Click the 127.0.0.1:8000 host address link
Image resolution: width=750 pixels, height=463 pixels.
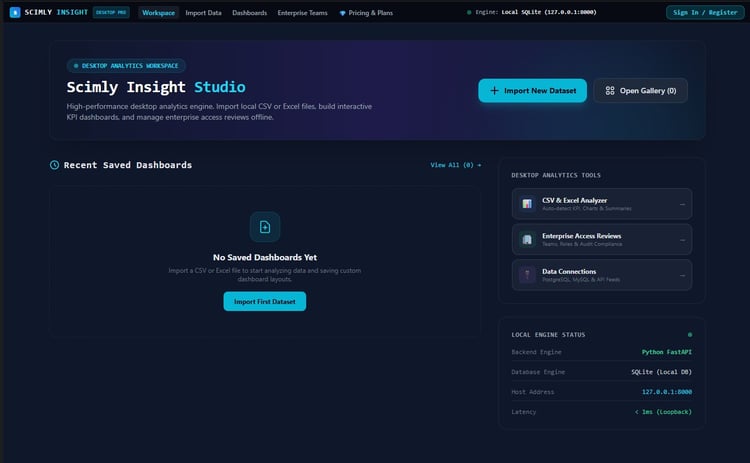667,392
